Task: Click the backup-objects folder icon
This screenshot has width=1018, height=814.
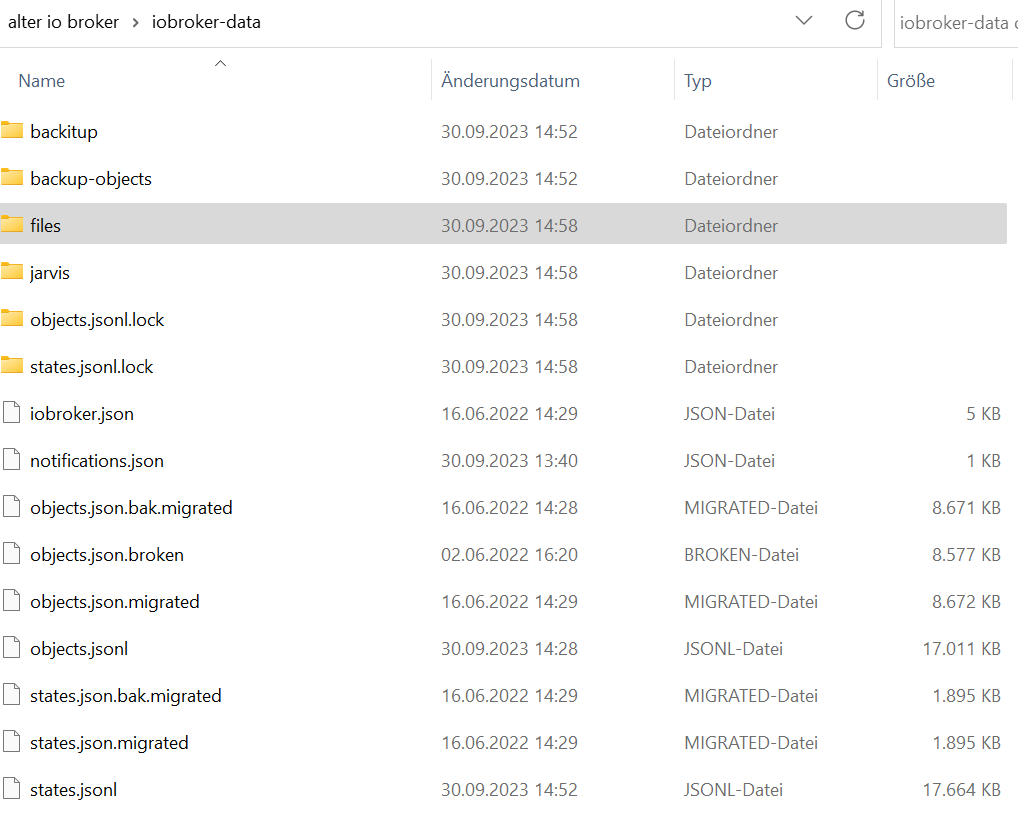Action: tap(12, 177)
